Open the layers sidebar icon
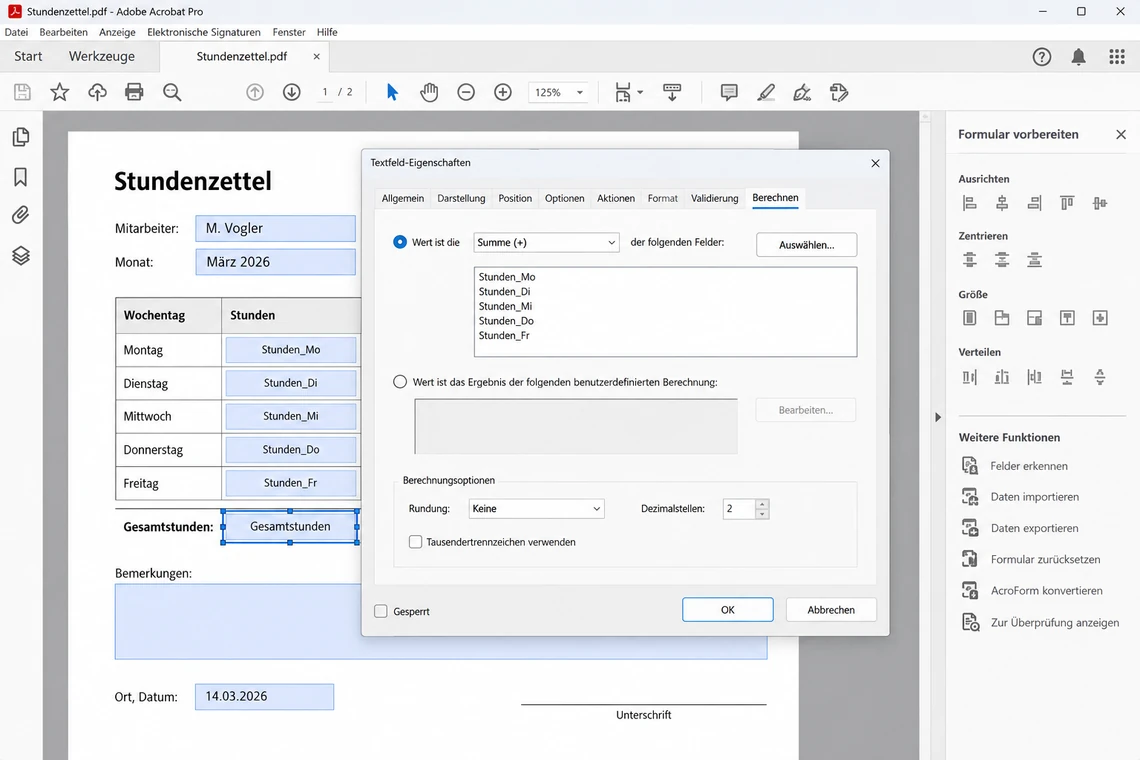Image resolution: width=1140 pixels, height=760 pixels. [x=21, y=255]
